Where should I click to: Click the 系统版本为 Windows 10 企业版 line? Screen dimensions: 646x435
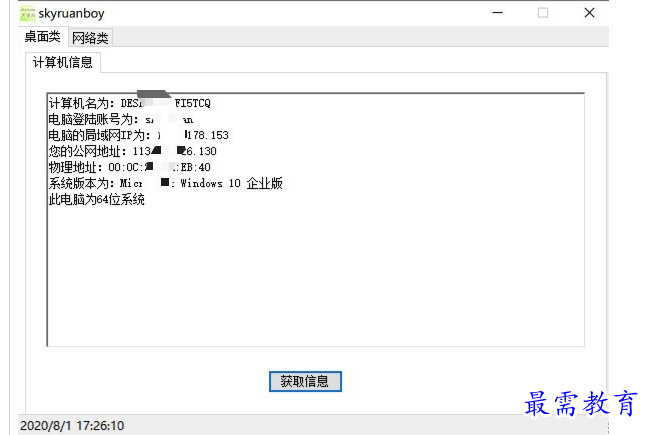point(166,183)
